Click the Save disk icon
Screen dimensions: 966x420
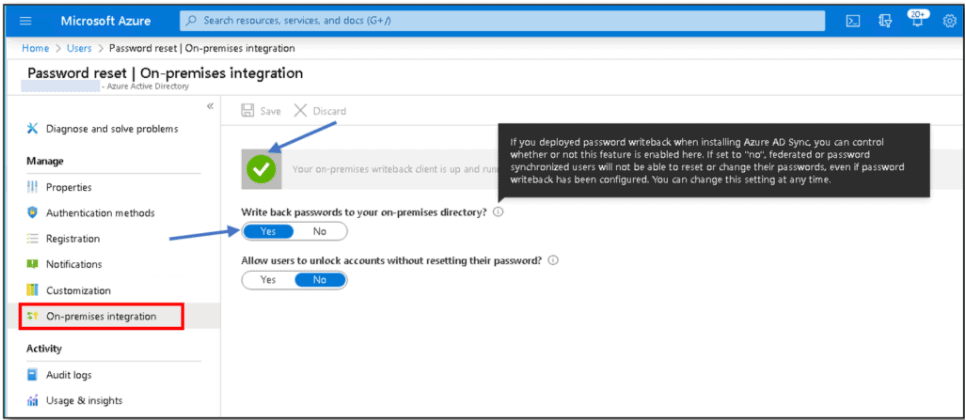248,111
